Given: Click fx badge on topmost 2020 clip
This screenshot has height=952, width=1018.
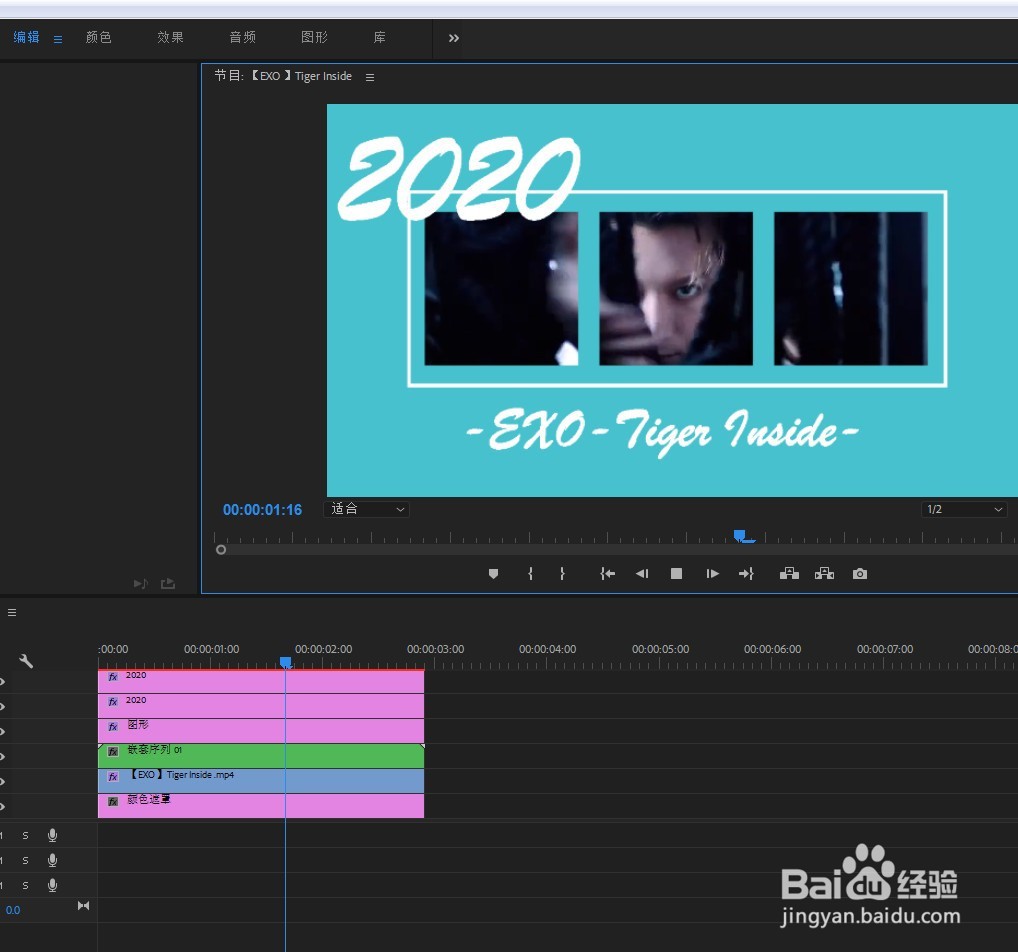Looking at the screenshot, I should coord(113,677).
